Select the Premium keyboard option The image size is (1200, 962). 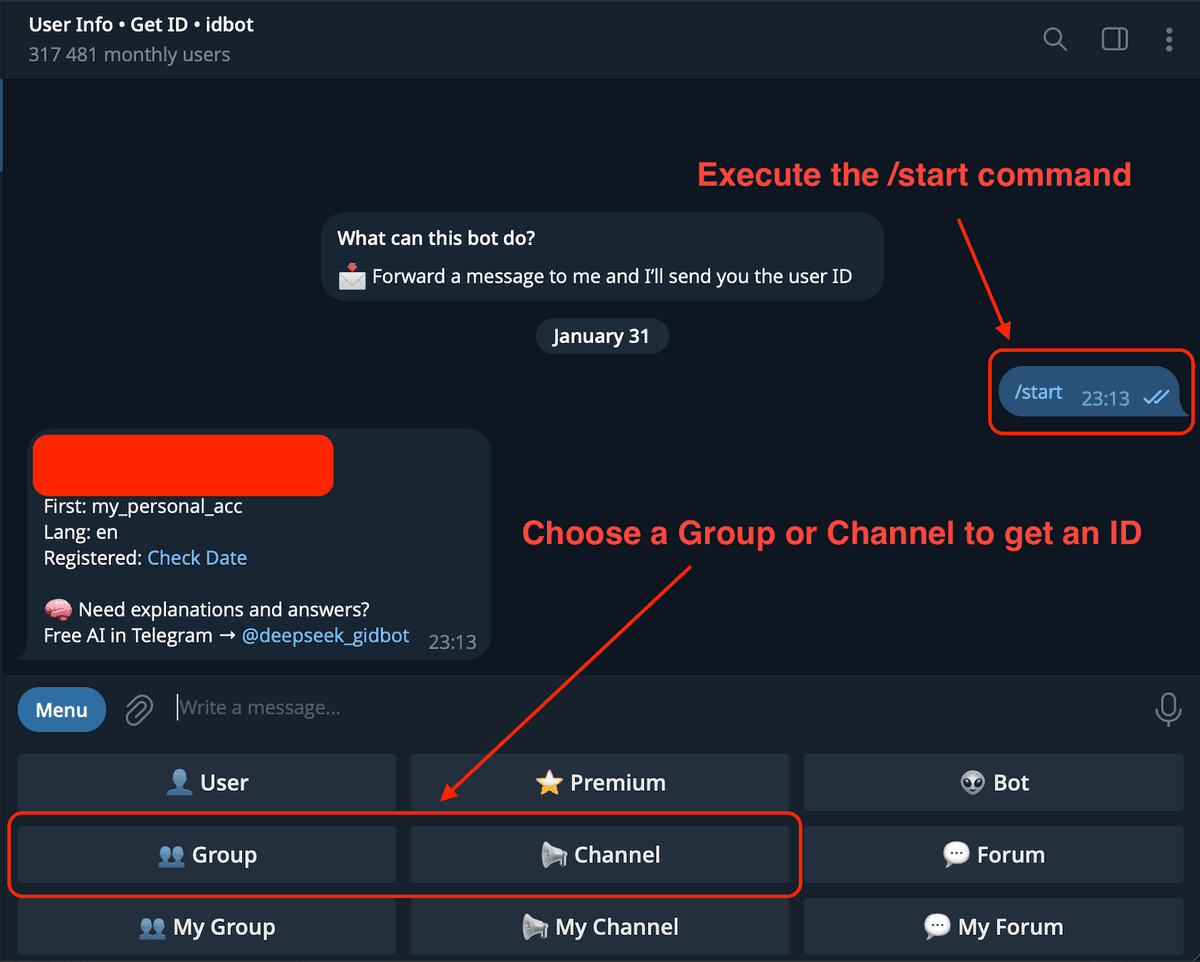click(600, 782)
